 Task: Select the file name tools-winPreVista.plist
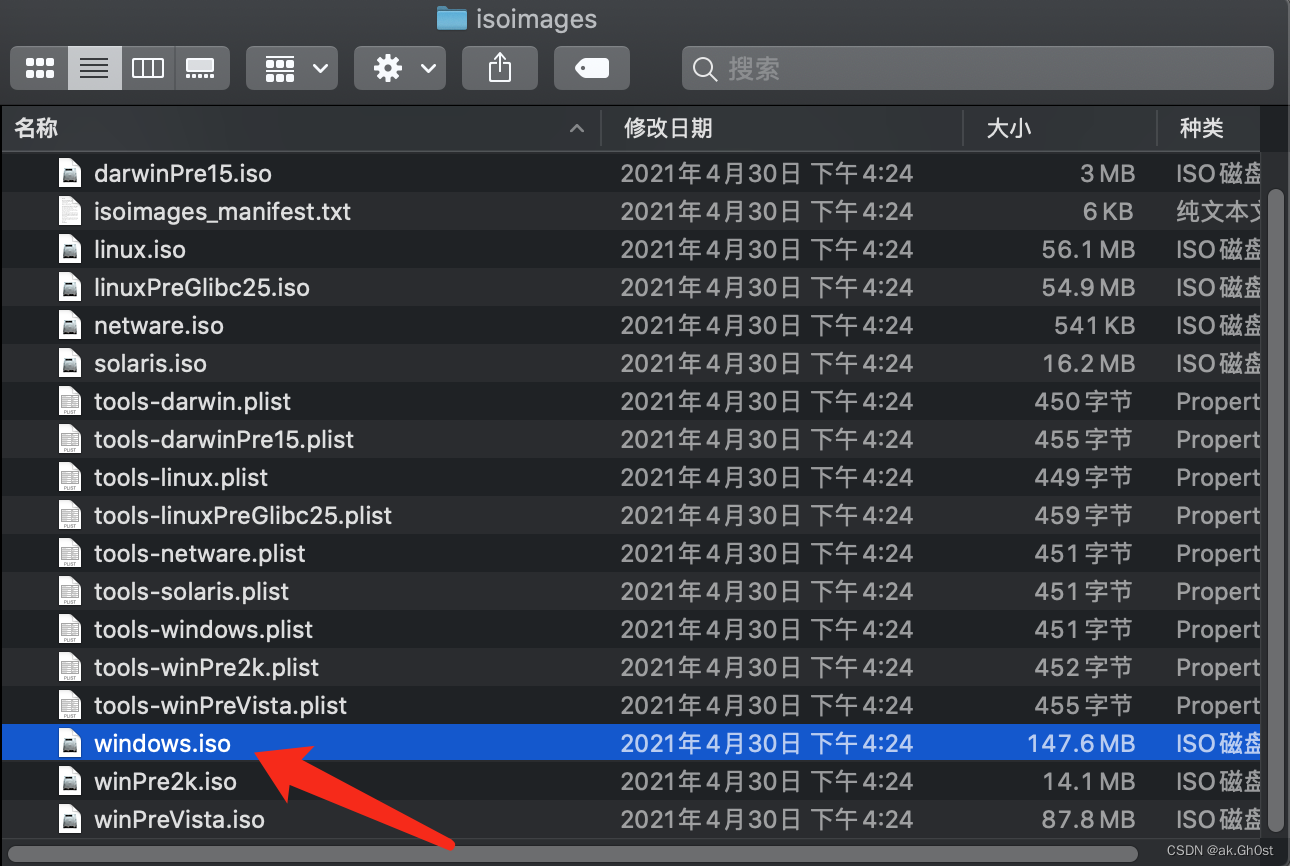pyautogui.click(x=220, y=705)
